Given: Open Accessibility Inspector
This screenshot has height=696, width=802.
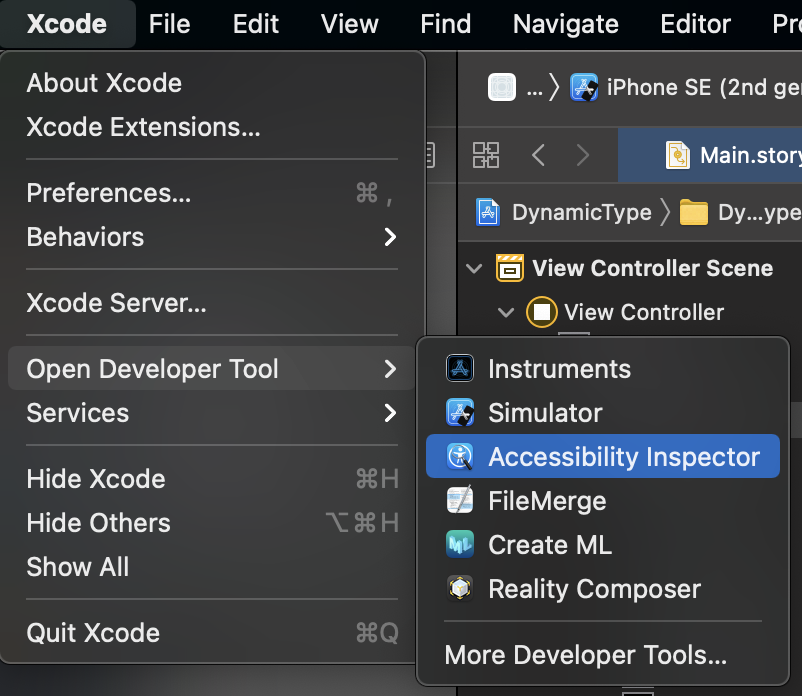Looking at the screenshot, I should (603, 456).
